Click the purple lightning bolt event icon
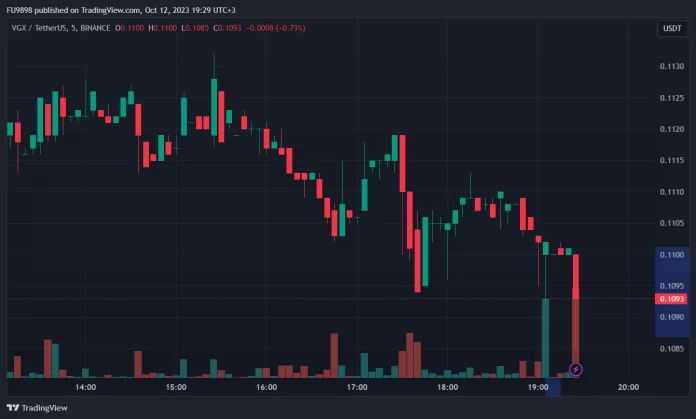This screenshot has width=696, height=419. (x=576, y=369)
